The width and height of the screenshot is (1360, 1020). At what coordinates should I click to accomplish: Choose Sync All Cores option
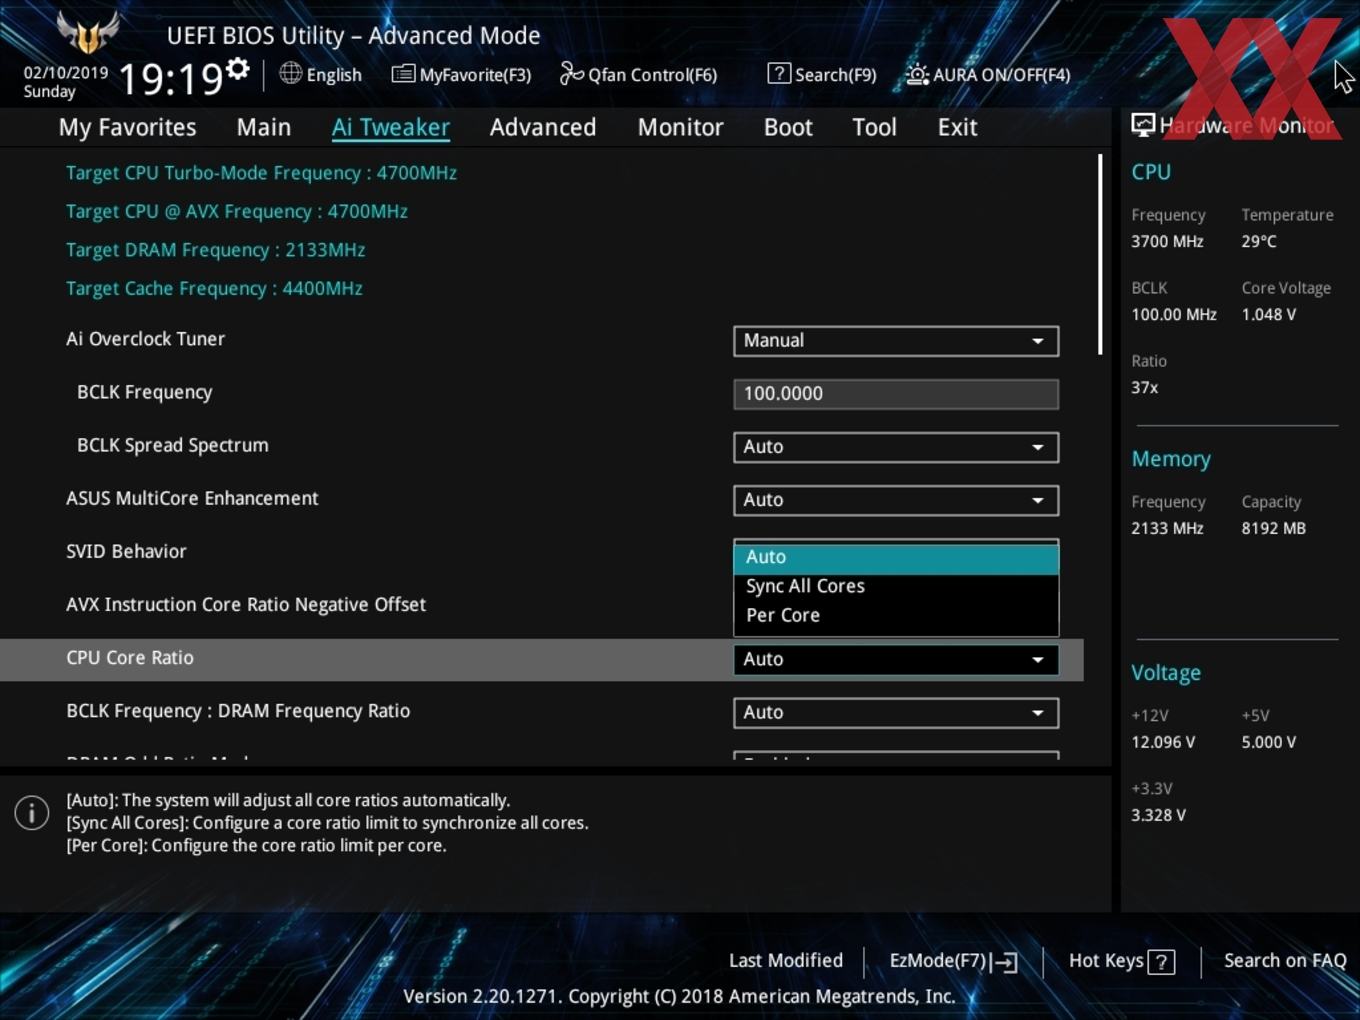point(896,586)
